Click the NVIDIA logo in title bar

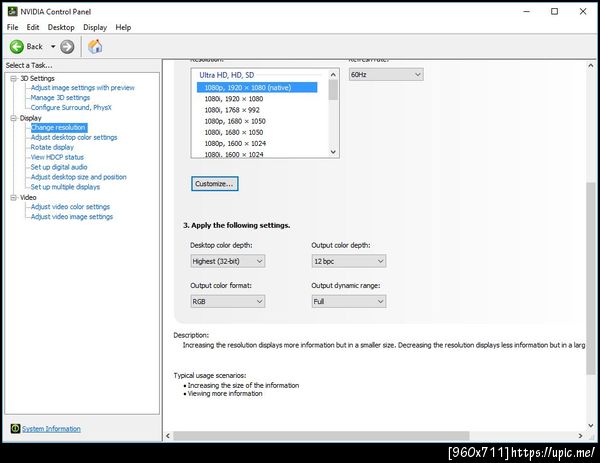tap(13, 11)
